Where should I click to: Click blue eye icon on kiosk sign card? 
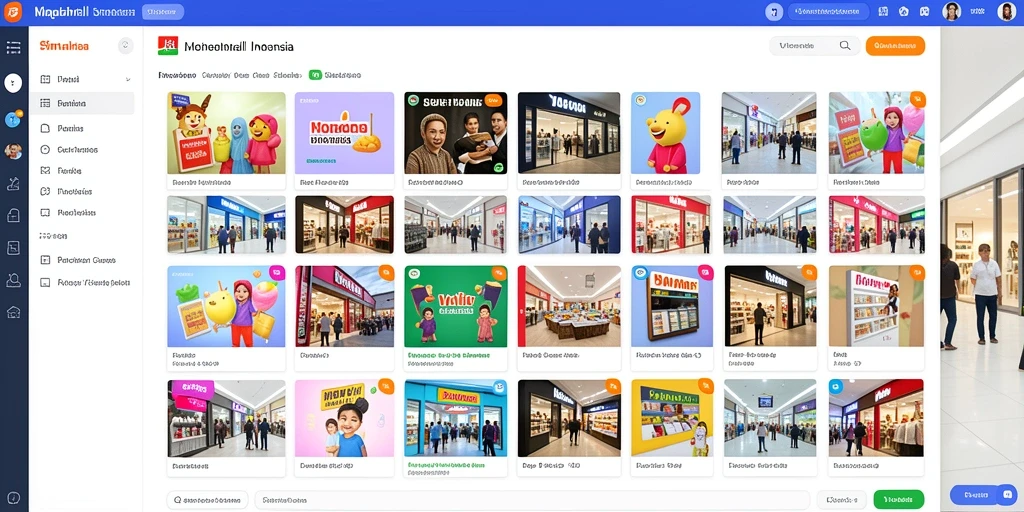pos(640,273)
